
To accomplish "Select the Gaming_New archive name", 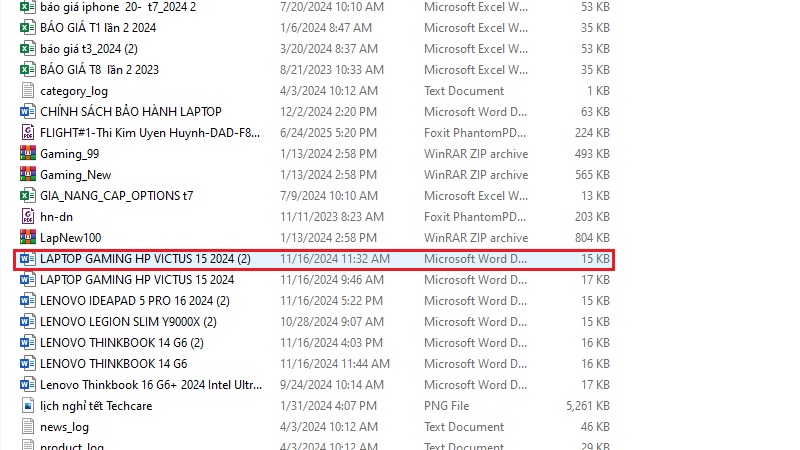I will [76, 174].
